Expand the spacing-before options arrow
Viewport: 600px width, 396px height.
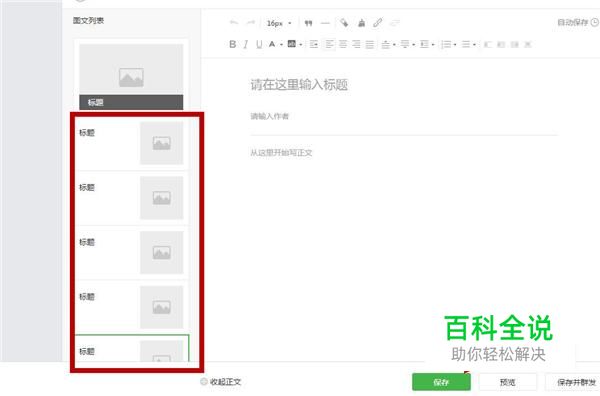click(394, 45)
